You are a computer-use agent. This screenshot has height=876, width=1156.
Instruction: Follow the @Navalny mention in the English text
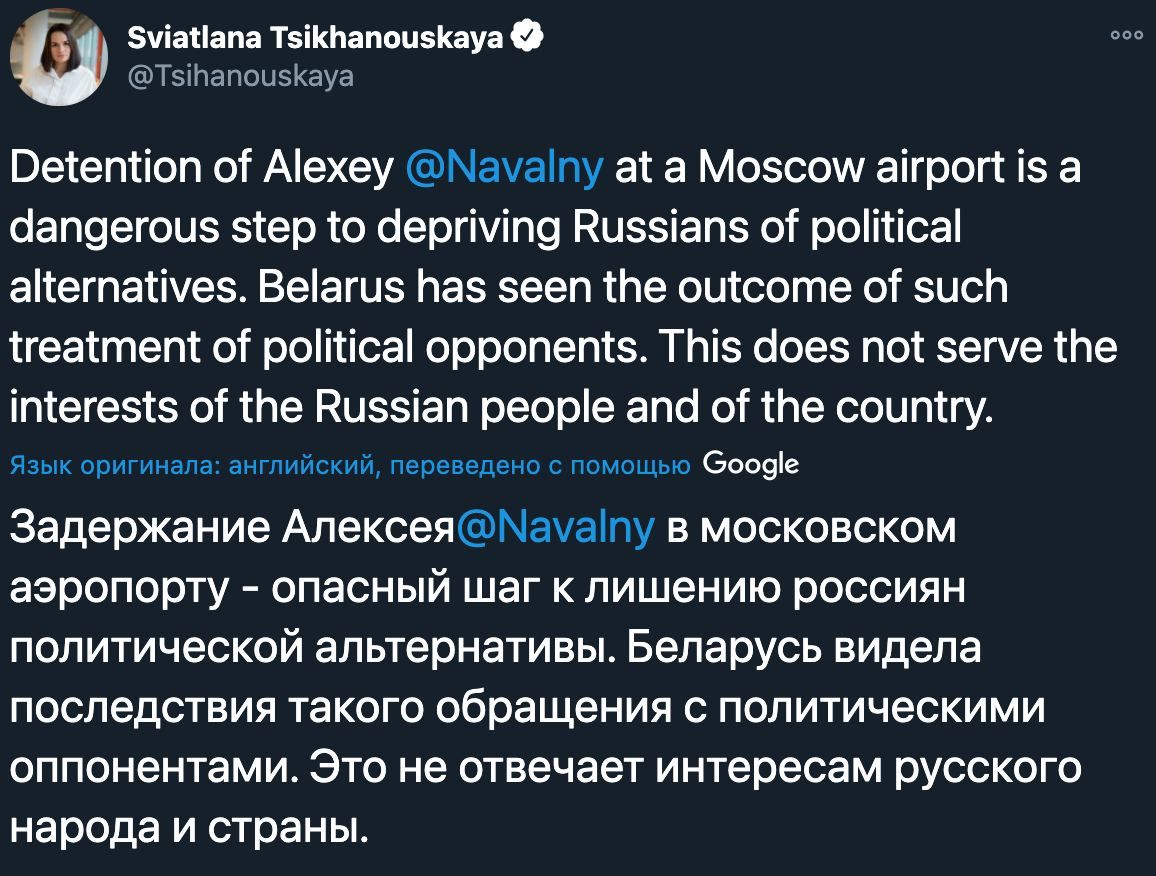(x=504, y=167)
